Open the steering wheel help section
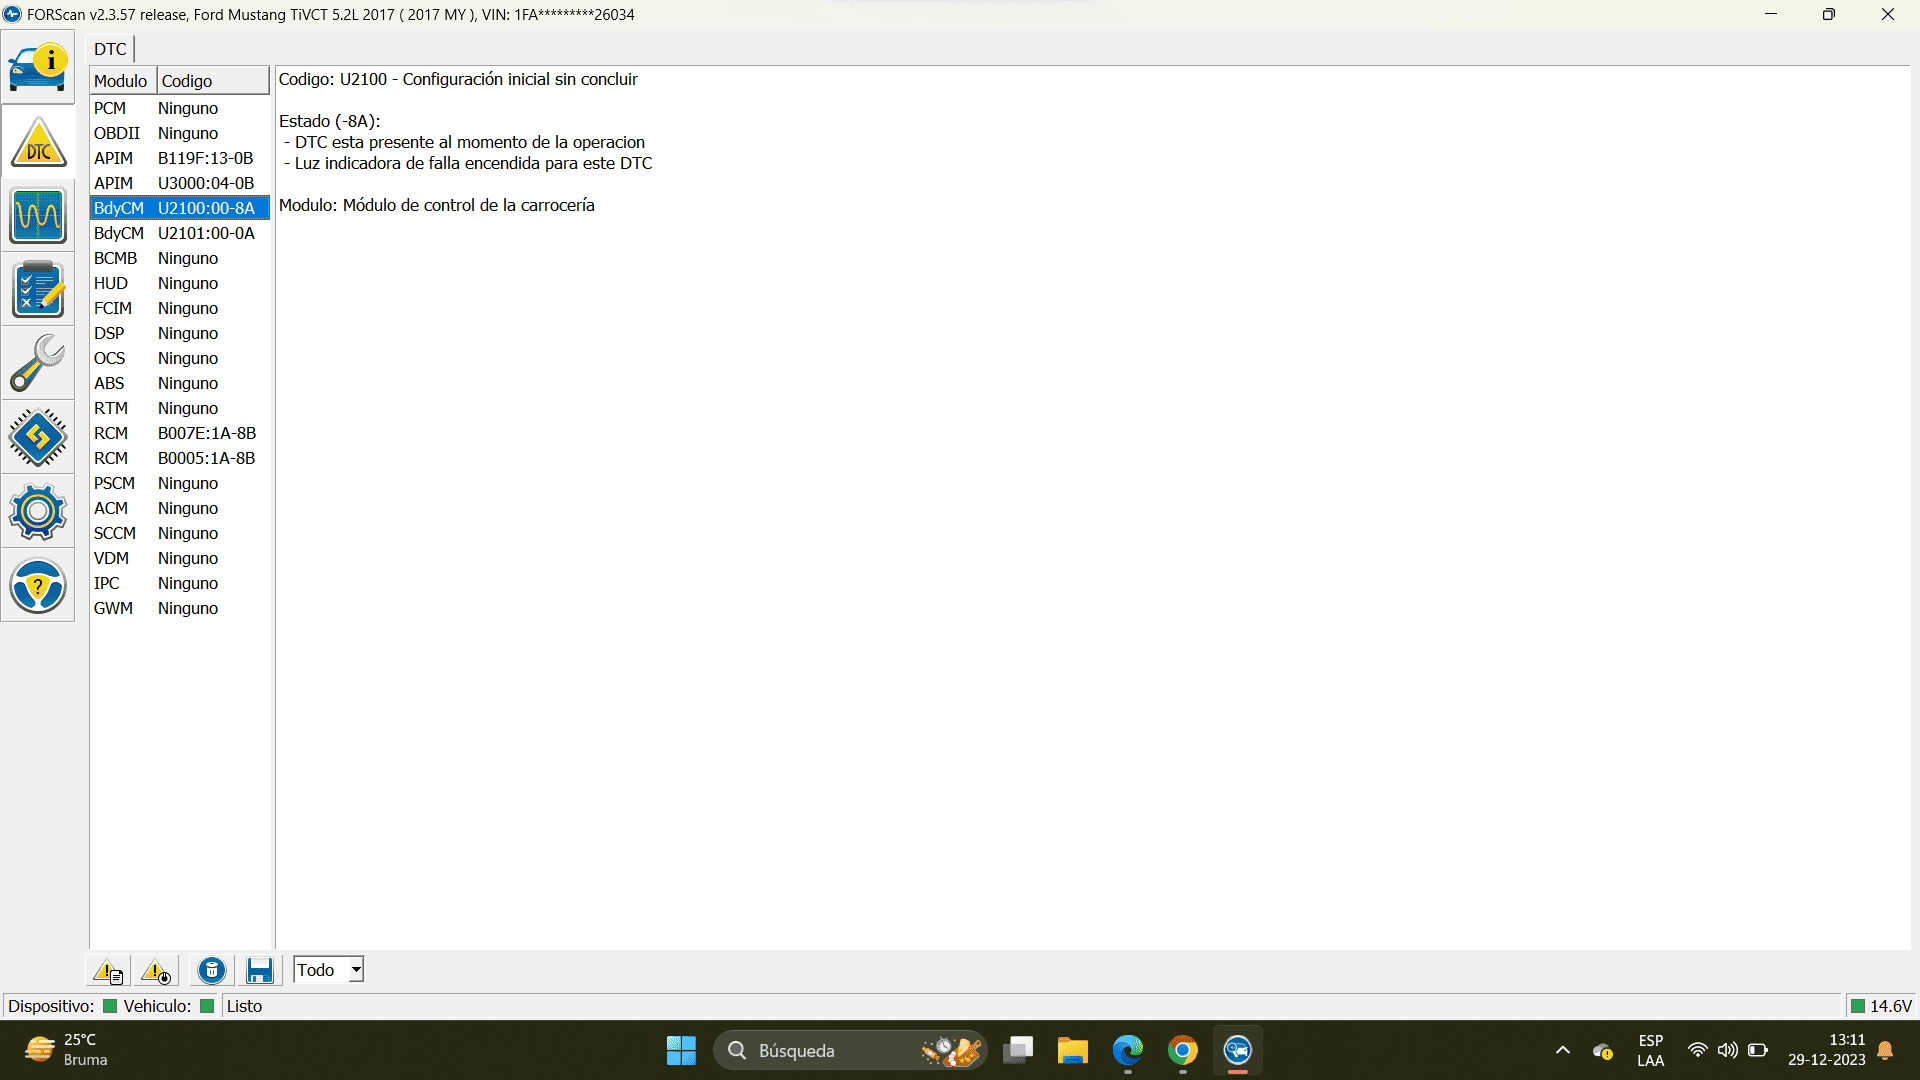 coord(38,585)
